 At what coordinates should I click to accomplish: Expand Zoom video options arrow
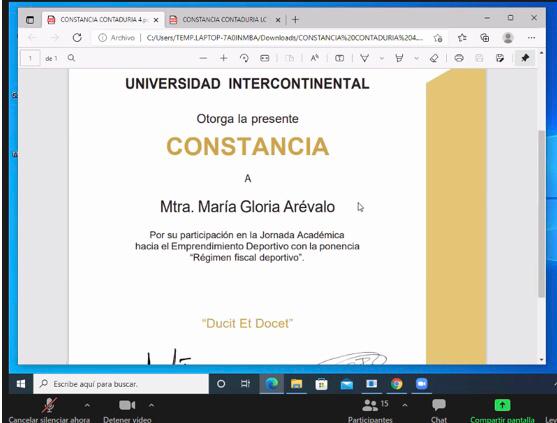pyautogui.click(x=151, y=405)
